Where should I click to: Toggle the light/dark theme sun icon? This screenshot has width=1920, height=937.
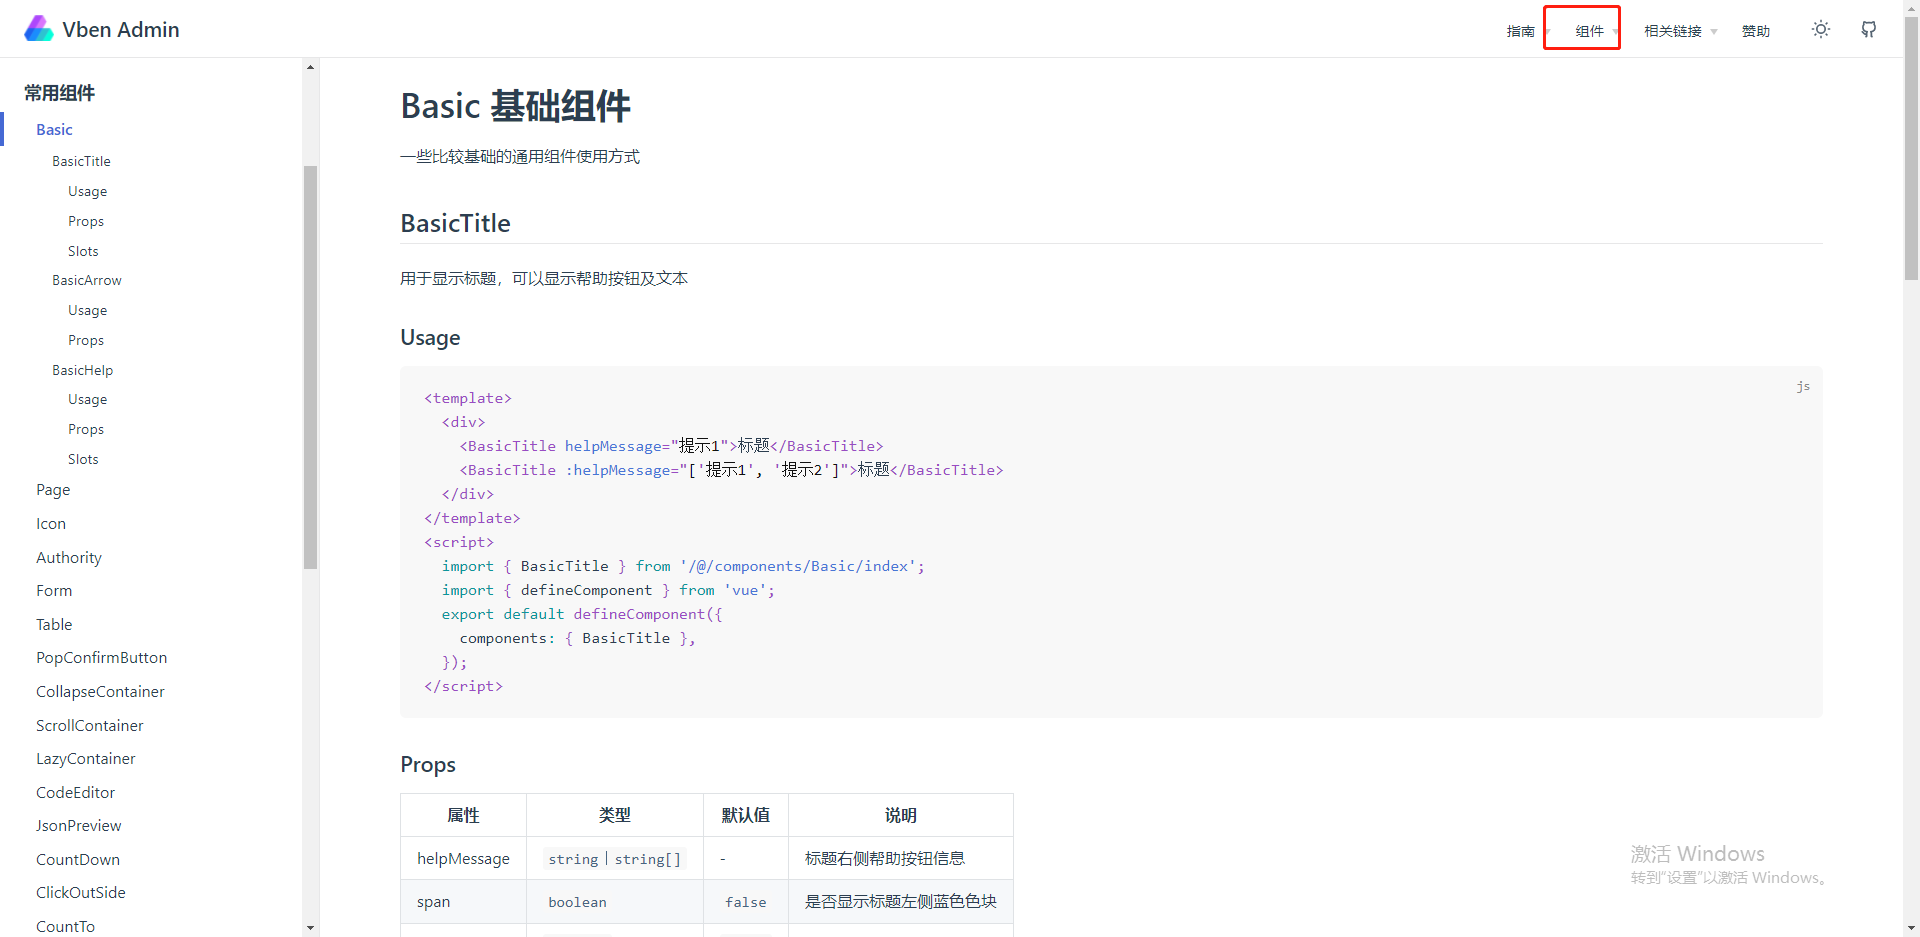point(1821,29)
